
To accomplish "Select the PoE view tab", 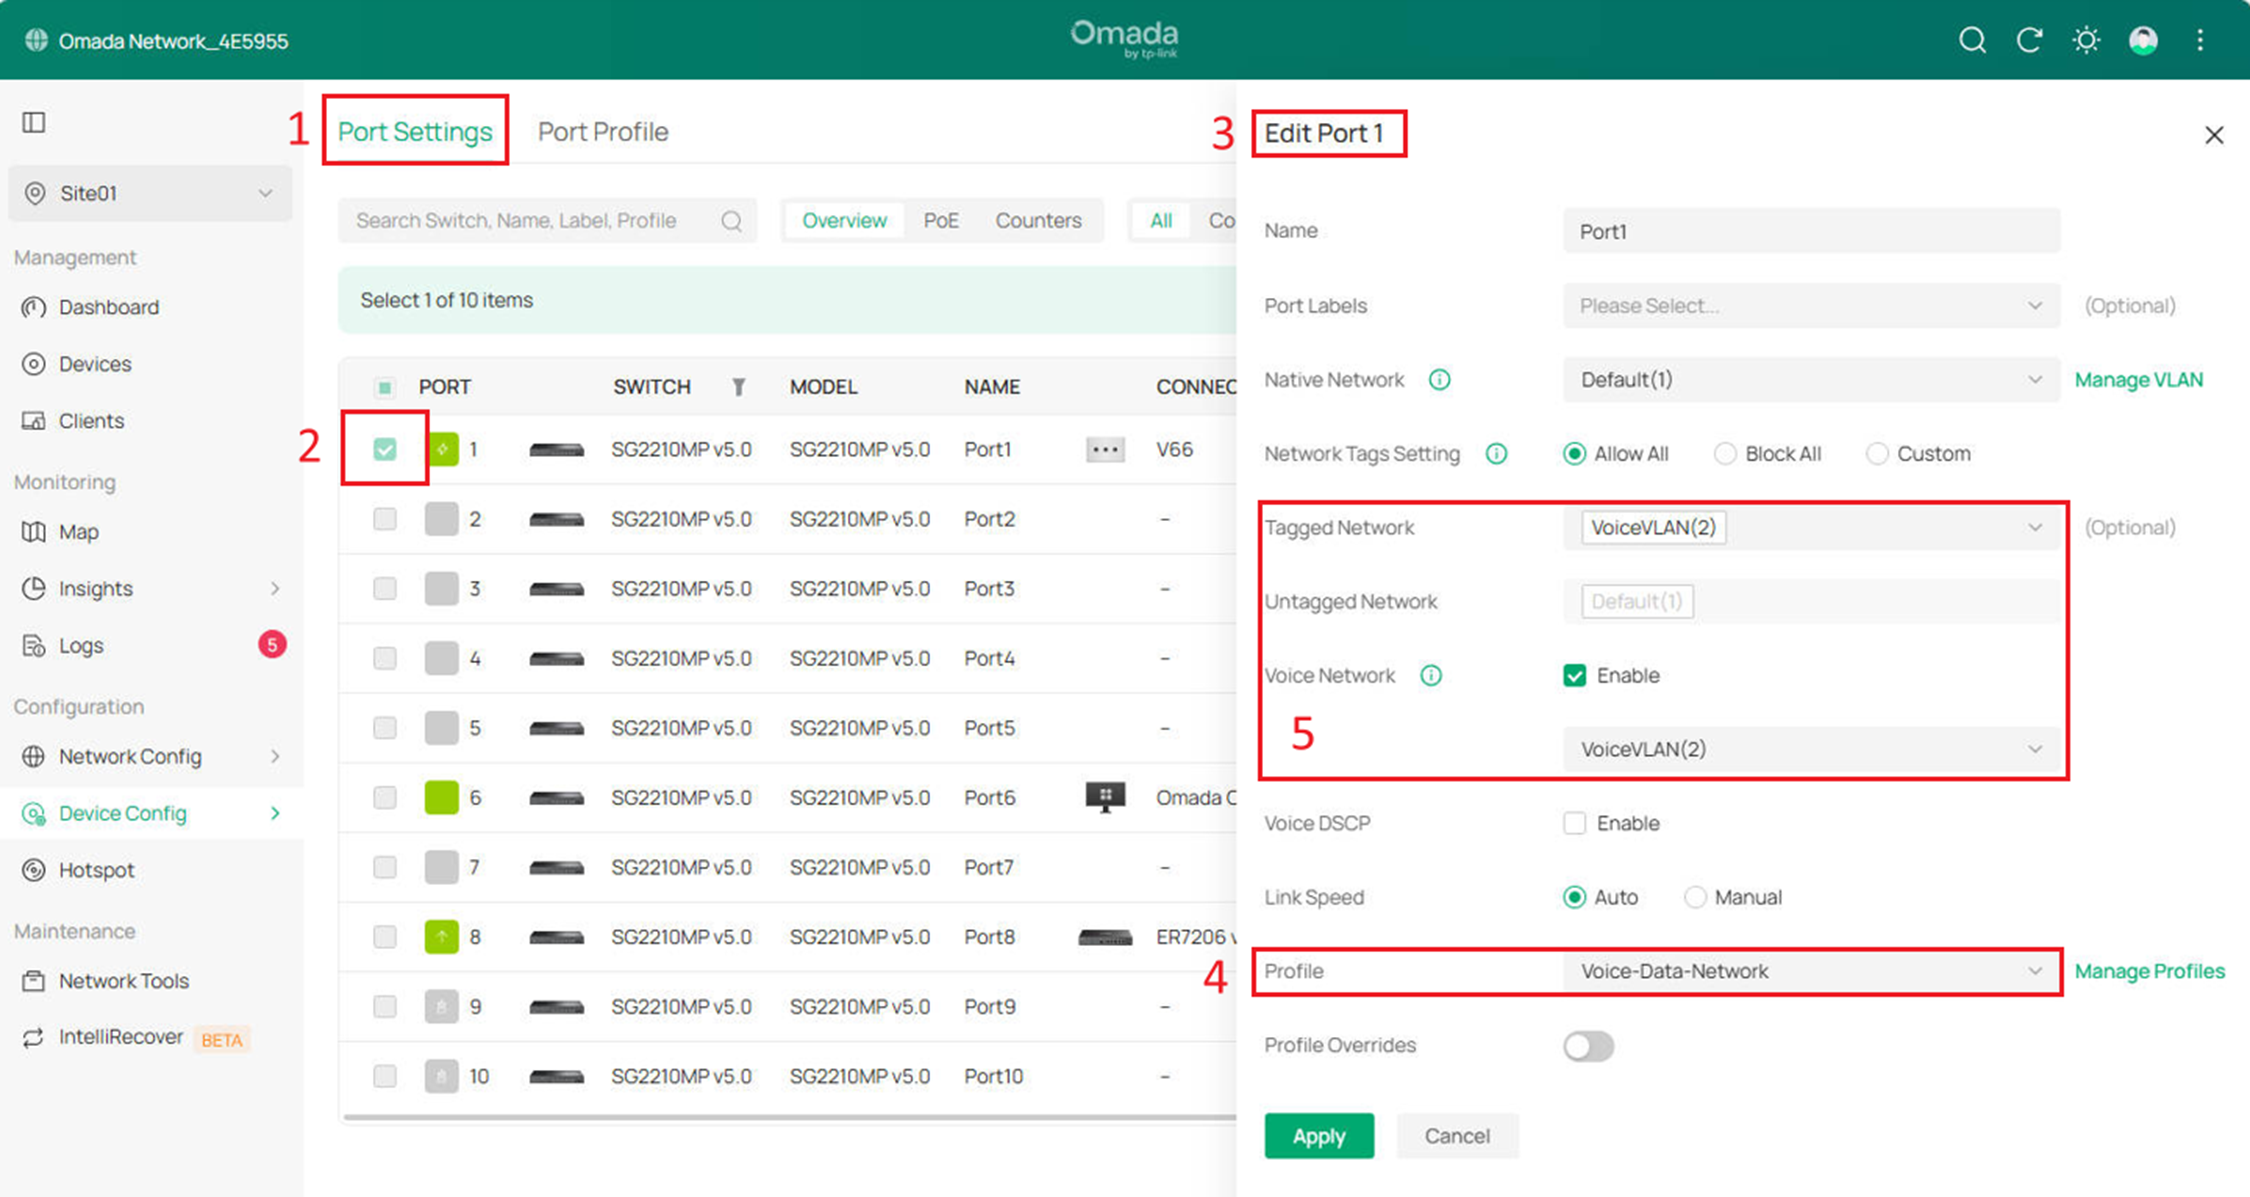I will point(940,221).
